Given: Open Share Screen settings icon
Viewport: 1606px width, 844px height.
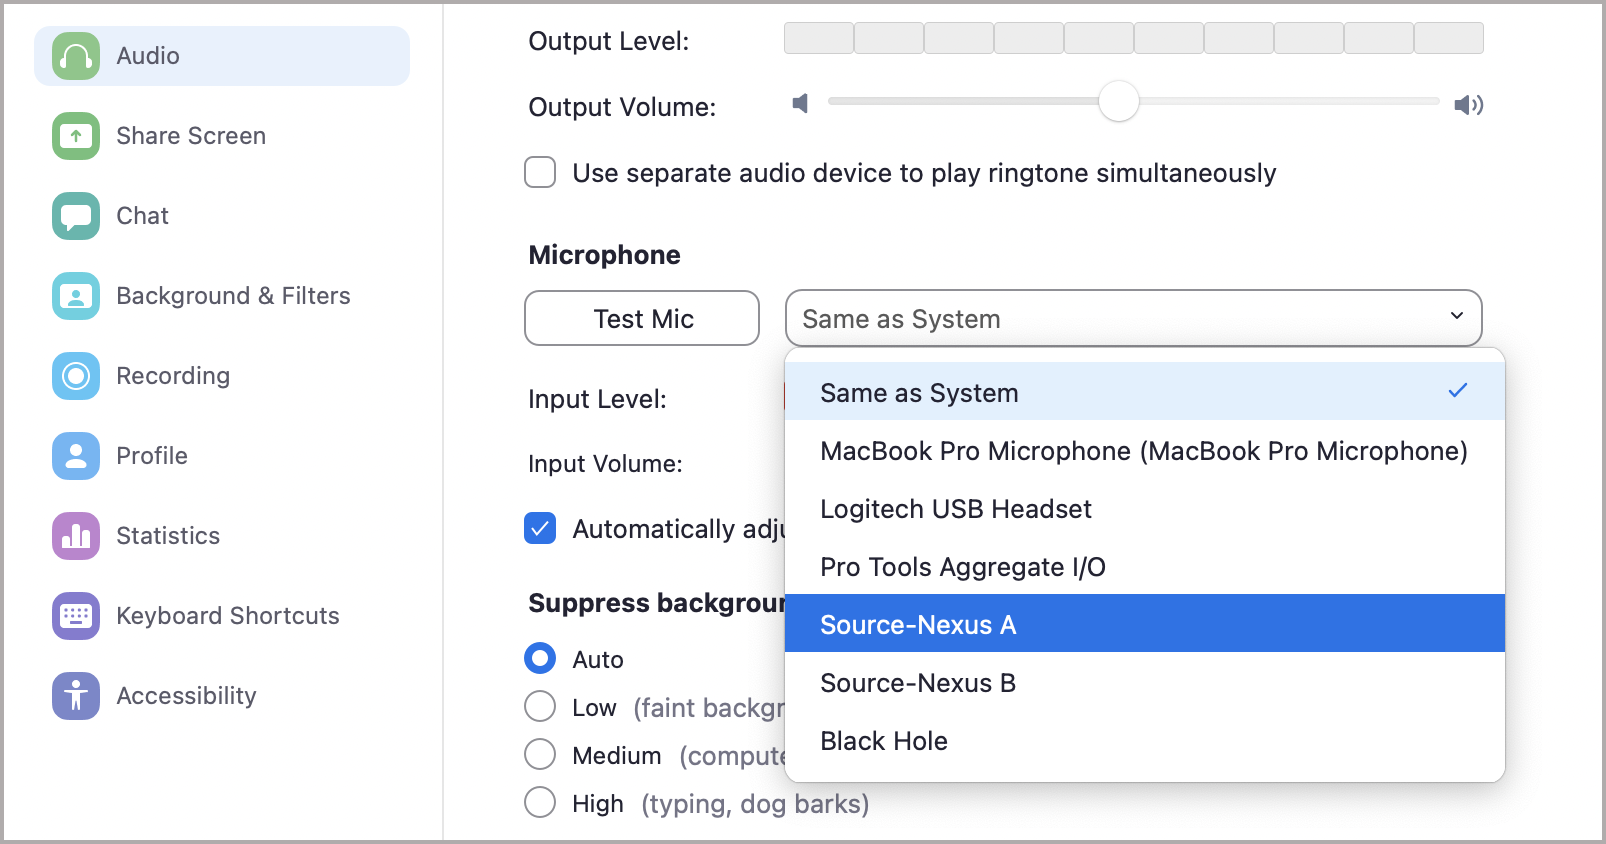Looking at the screenshot, I should [76, 136].
